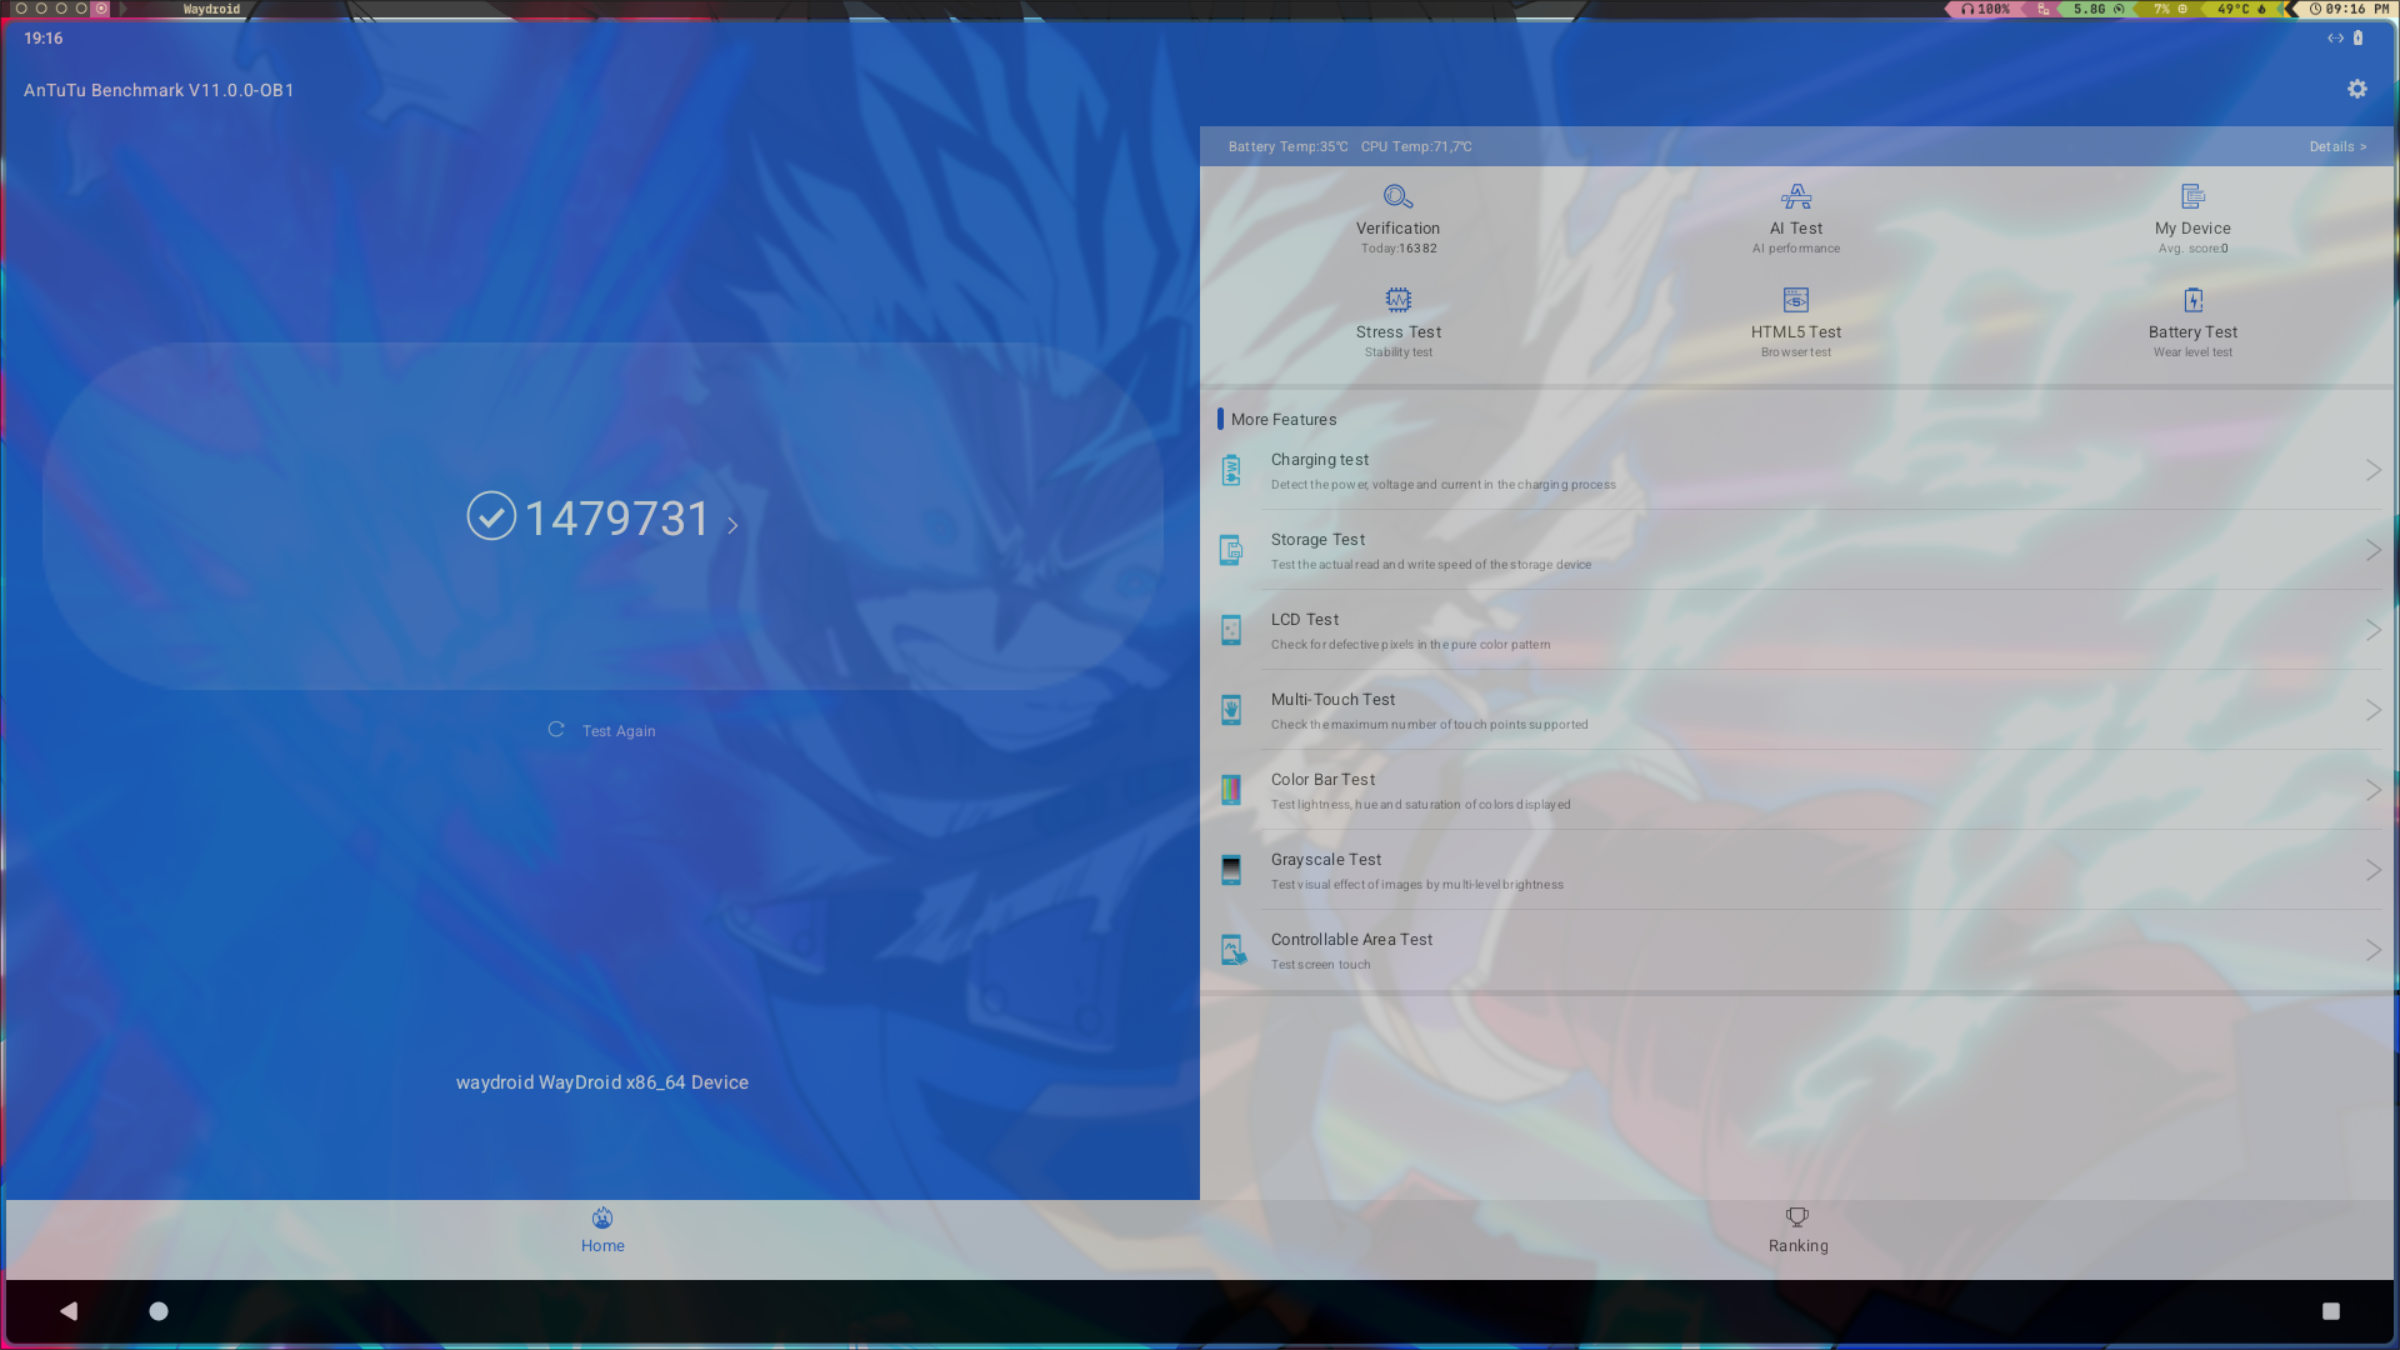Screen dimensions: 2400x1350
Task: Expand the Multi-Touch Test row chevron
Action: pyautogui.click(x=2373, y=710)
